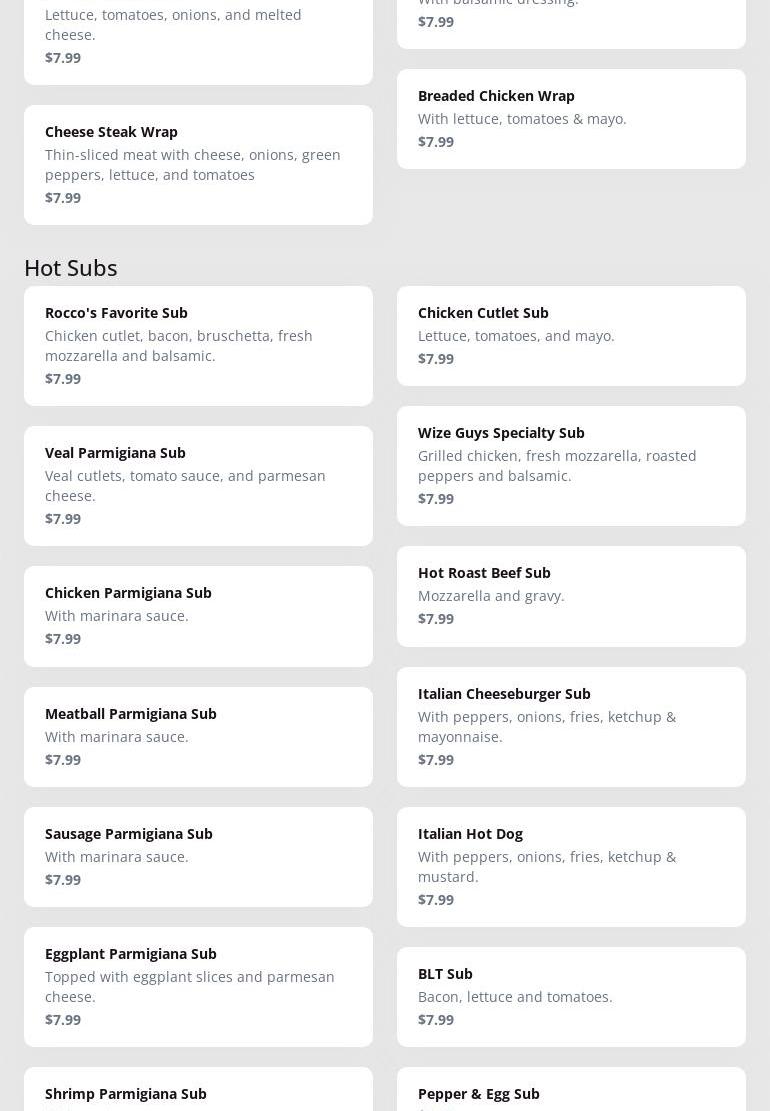Choose the Meatball Parmigiana Sub
The image size is (770, 1111).
[x=198, y=736]
